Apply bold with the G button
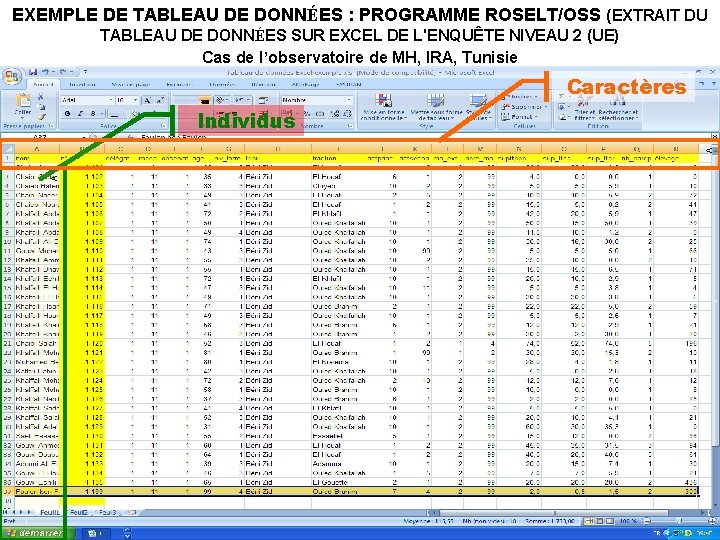720x540 pixels. pyautogui.click(x=68, y=113)
